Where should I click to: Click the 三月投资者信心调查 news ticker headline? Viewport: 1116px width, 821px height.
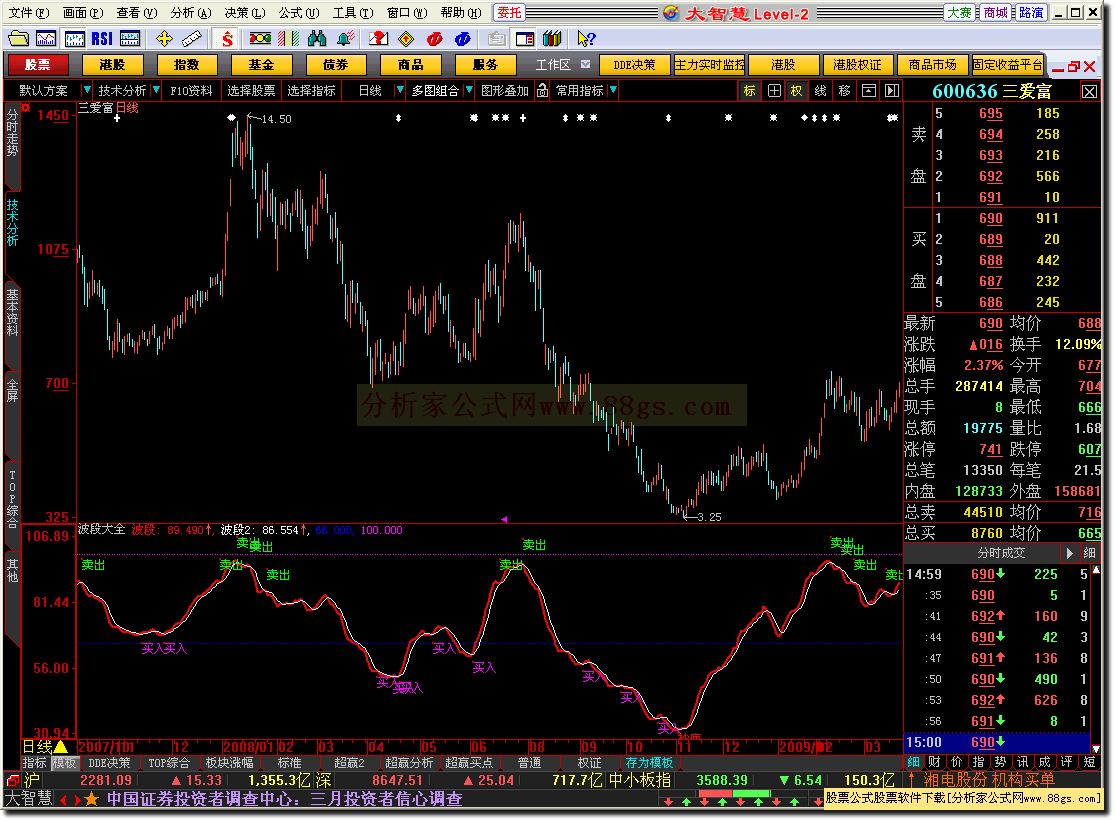coord(386,799)
